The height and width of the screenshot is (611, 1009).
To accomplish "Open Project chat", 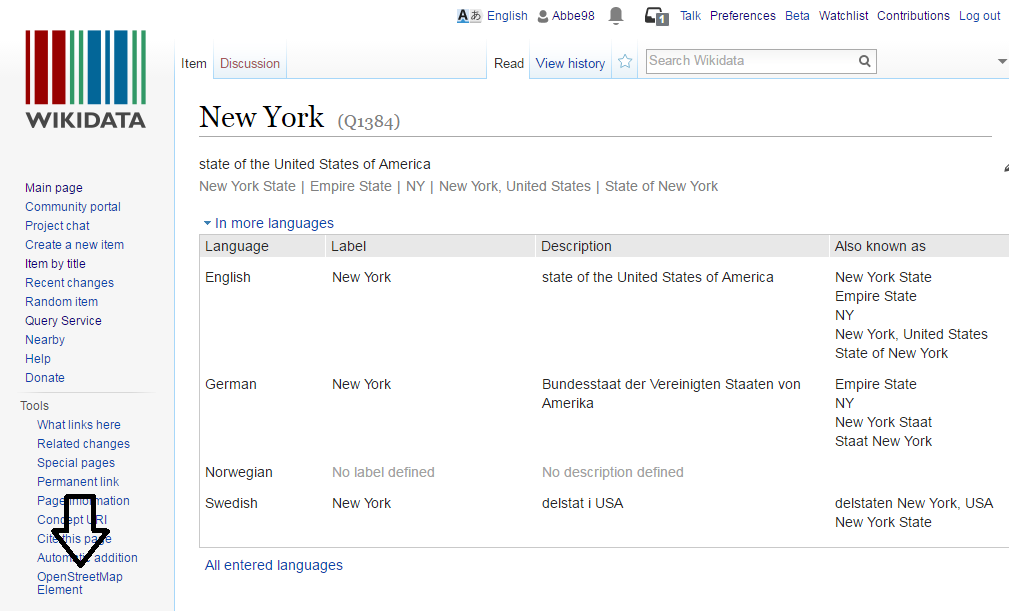I will tap(57, 226).
